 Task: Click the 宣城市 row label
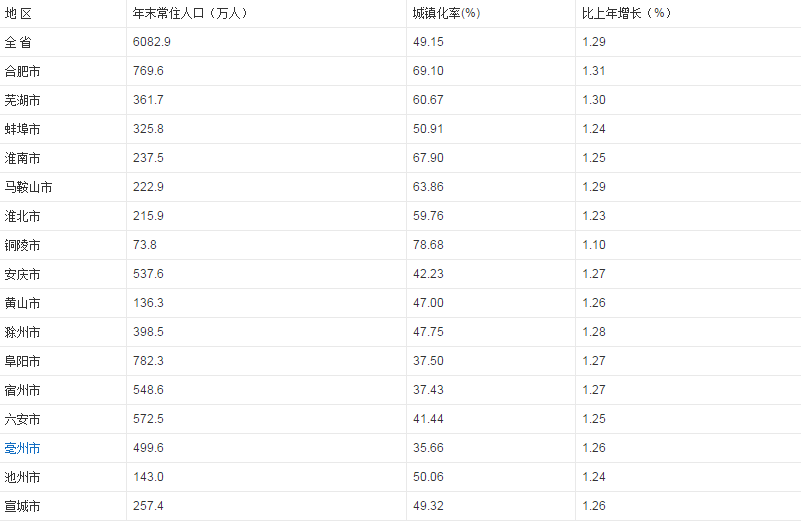tap(22, 507)
